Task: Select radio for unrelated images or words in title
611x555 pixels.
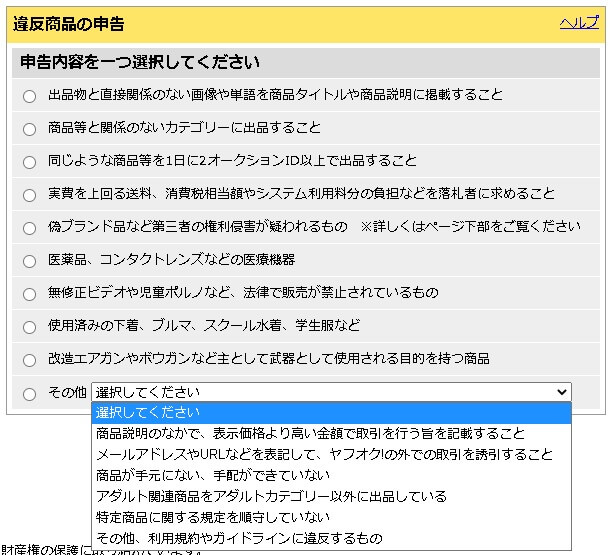Action: pos(29,96)
